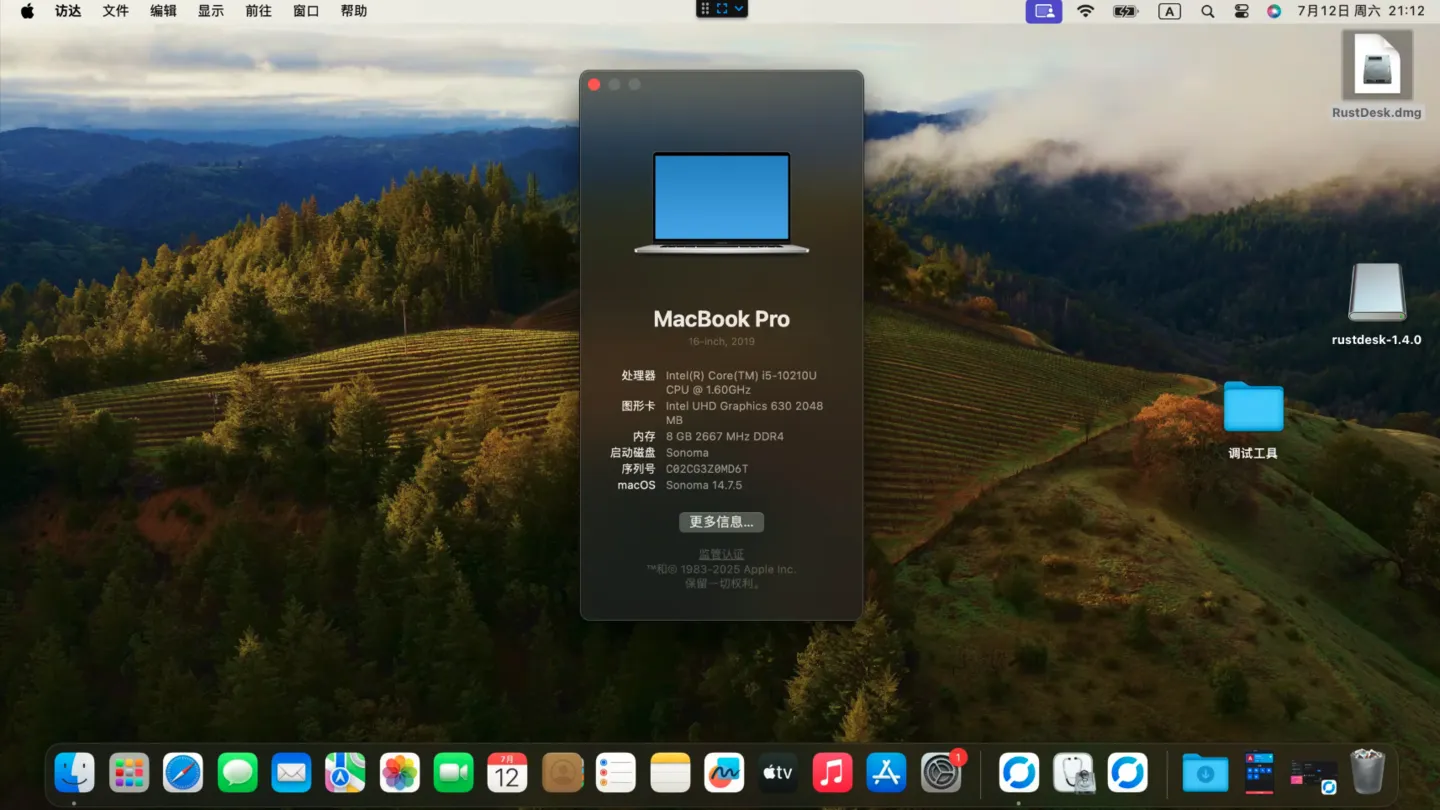Click the 监管认证 link
The image size is (1440, 810).
(721, 553)
